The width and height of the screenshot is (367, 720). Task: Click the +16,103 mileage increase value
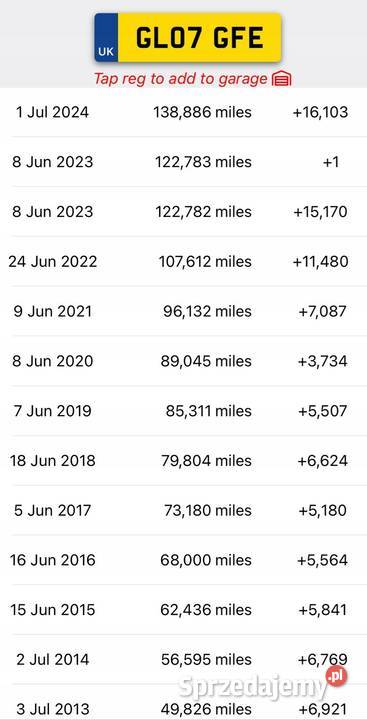(320, 112)
